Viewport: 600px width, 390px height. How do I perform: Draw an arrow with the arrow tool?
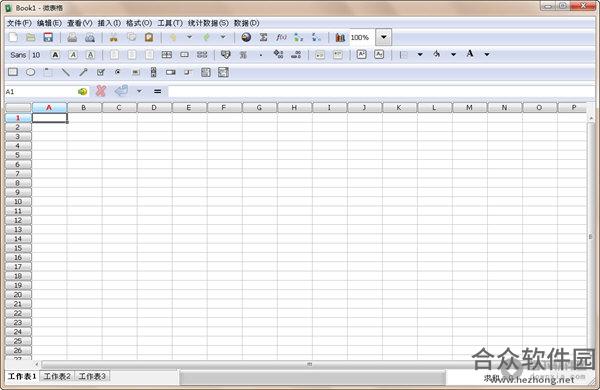83,72
